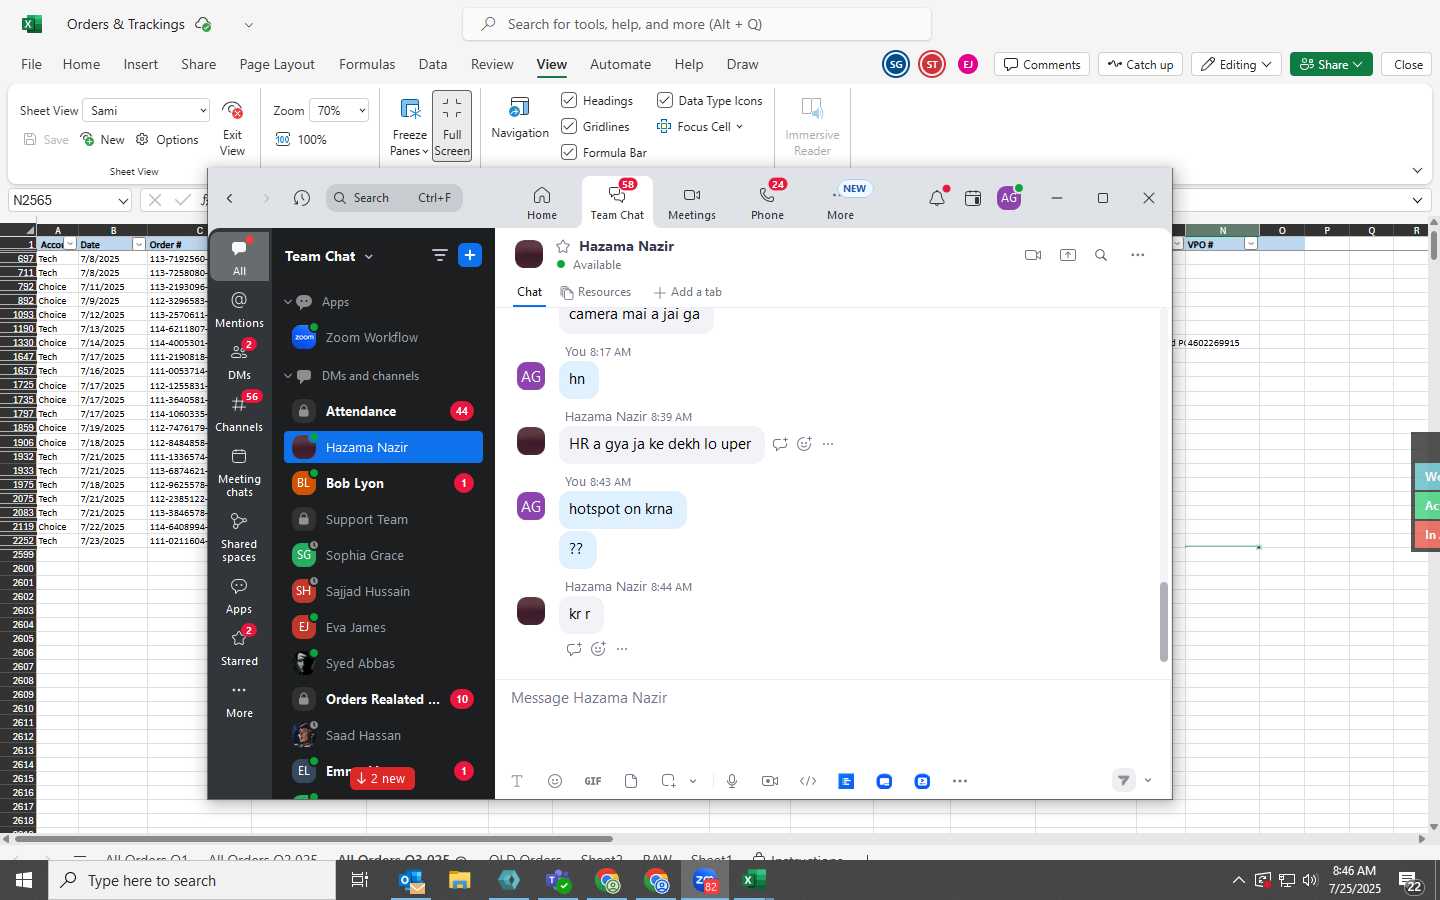The height and width of the screenshot is (900, 1440).
Task: Click the green Share button
Action: point(1331,64)
